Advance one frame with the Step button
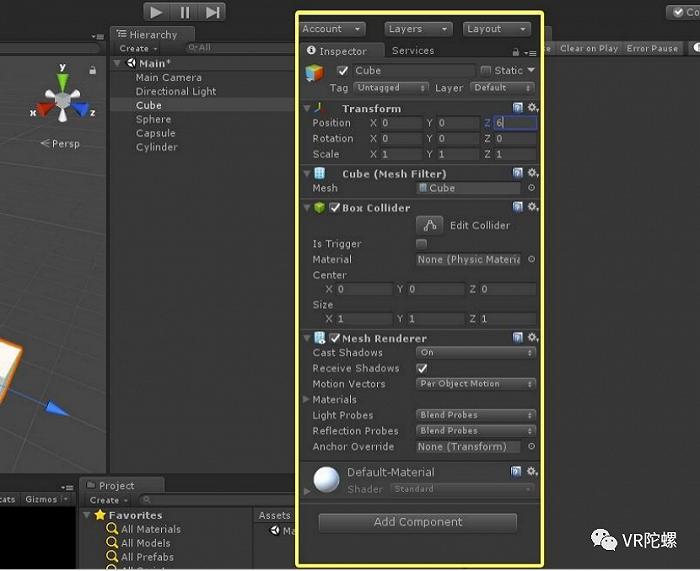Screen dimensions: 700x571 point(212,12)
